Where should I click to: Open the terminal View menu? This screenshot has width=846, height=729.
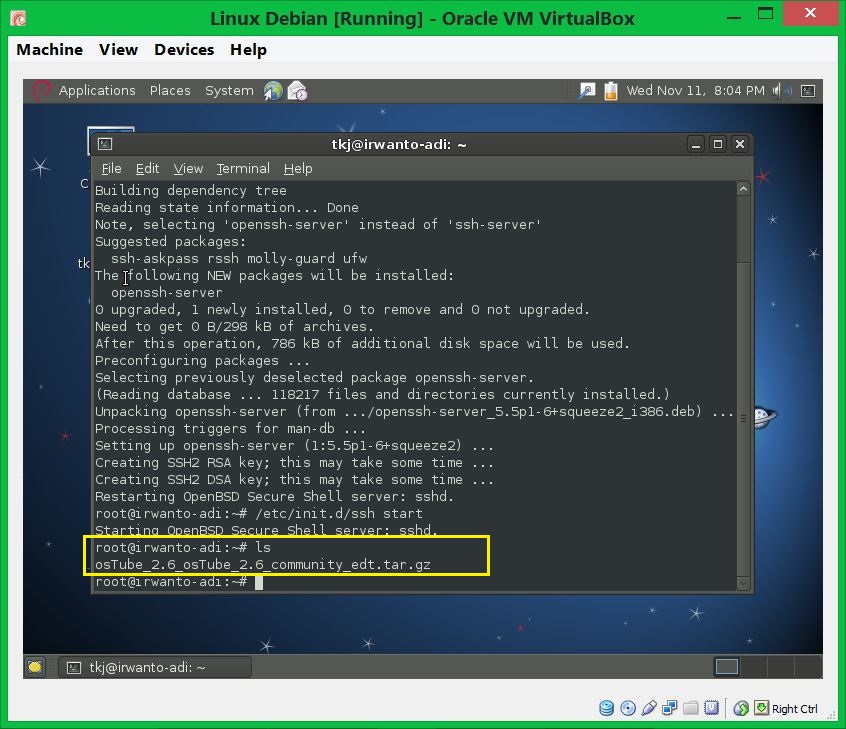coord(188,169)
